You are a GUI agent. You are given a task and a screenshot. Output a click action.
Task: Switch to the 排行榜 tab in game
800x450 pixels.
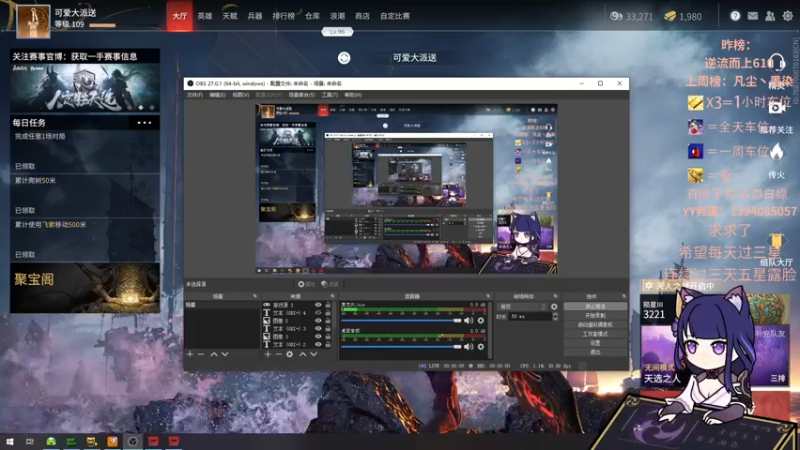pyautogui.click(x=283, y=16)
